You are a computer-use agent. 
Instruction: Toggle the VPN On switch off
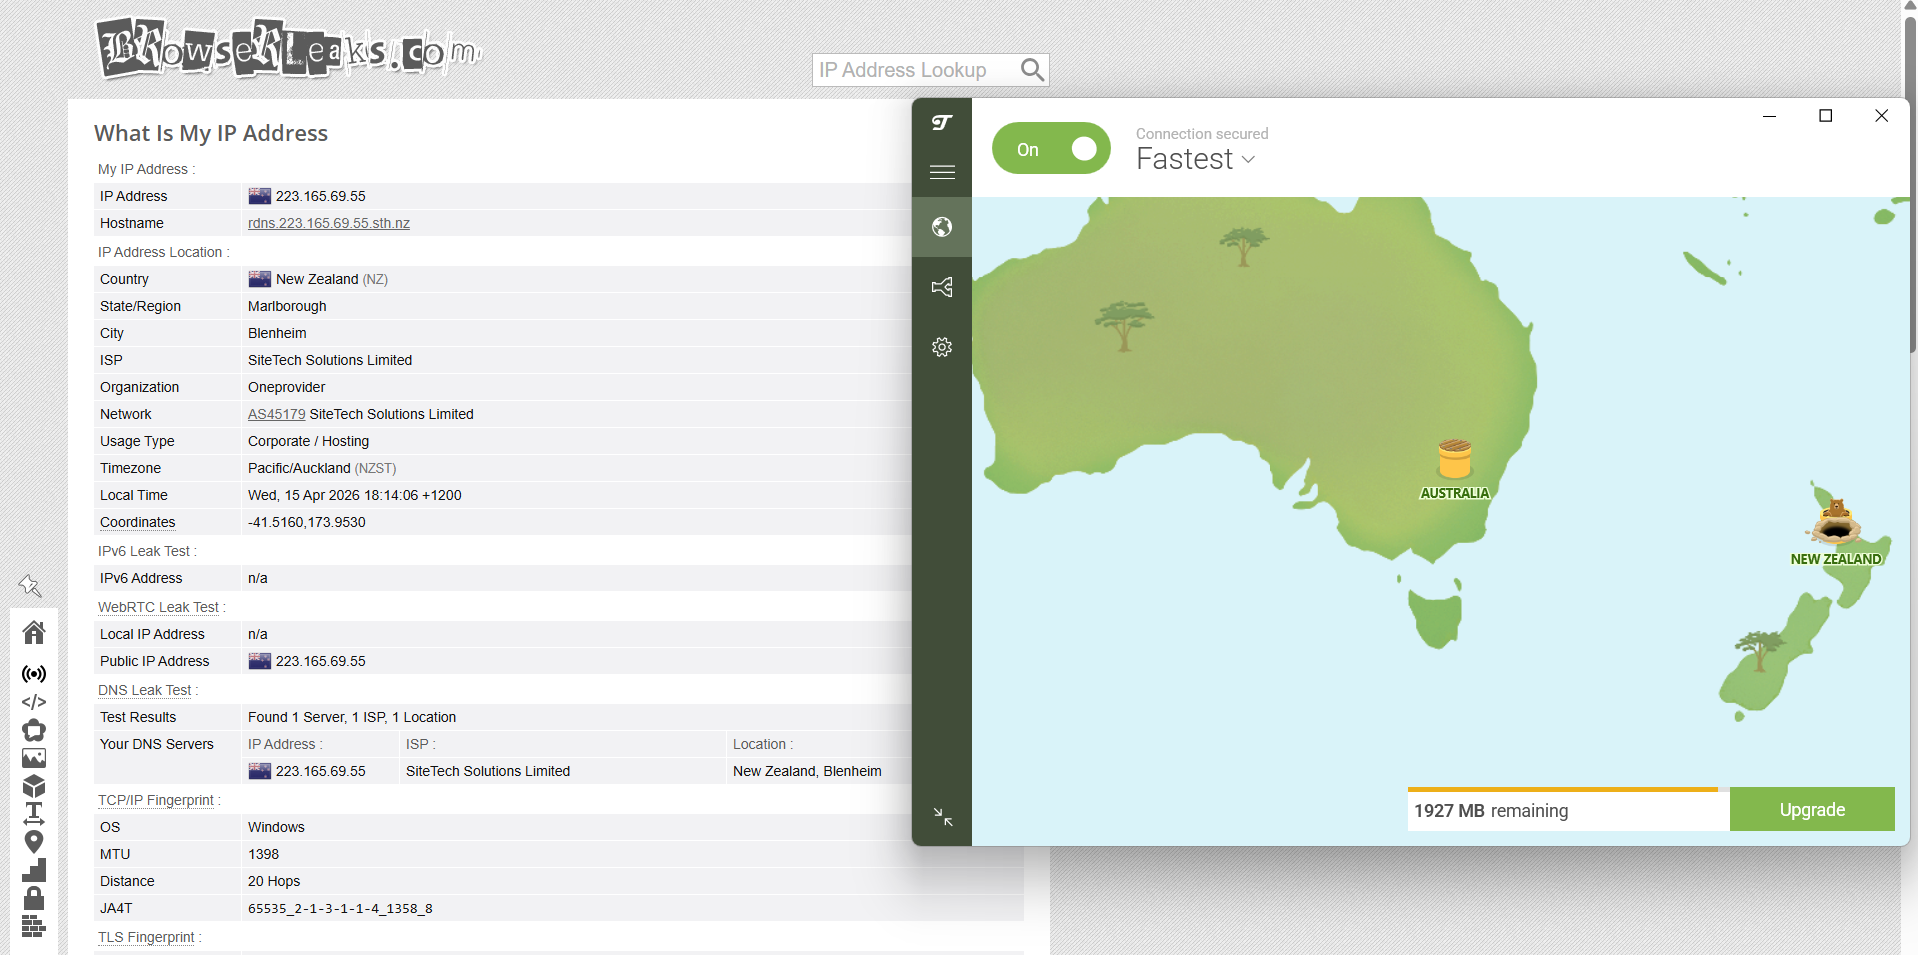1051,149
